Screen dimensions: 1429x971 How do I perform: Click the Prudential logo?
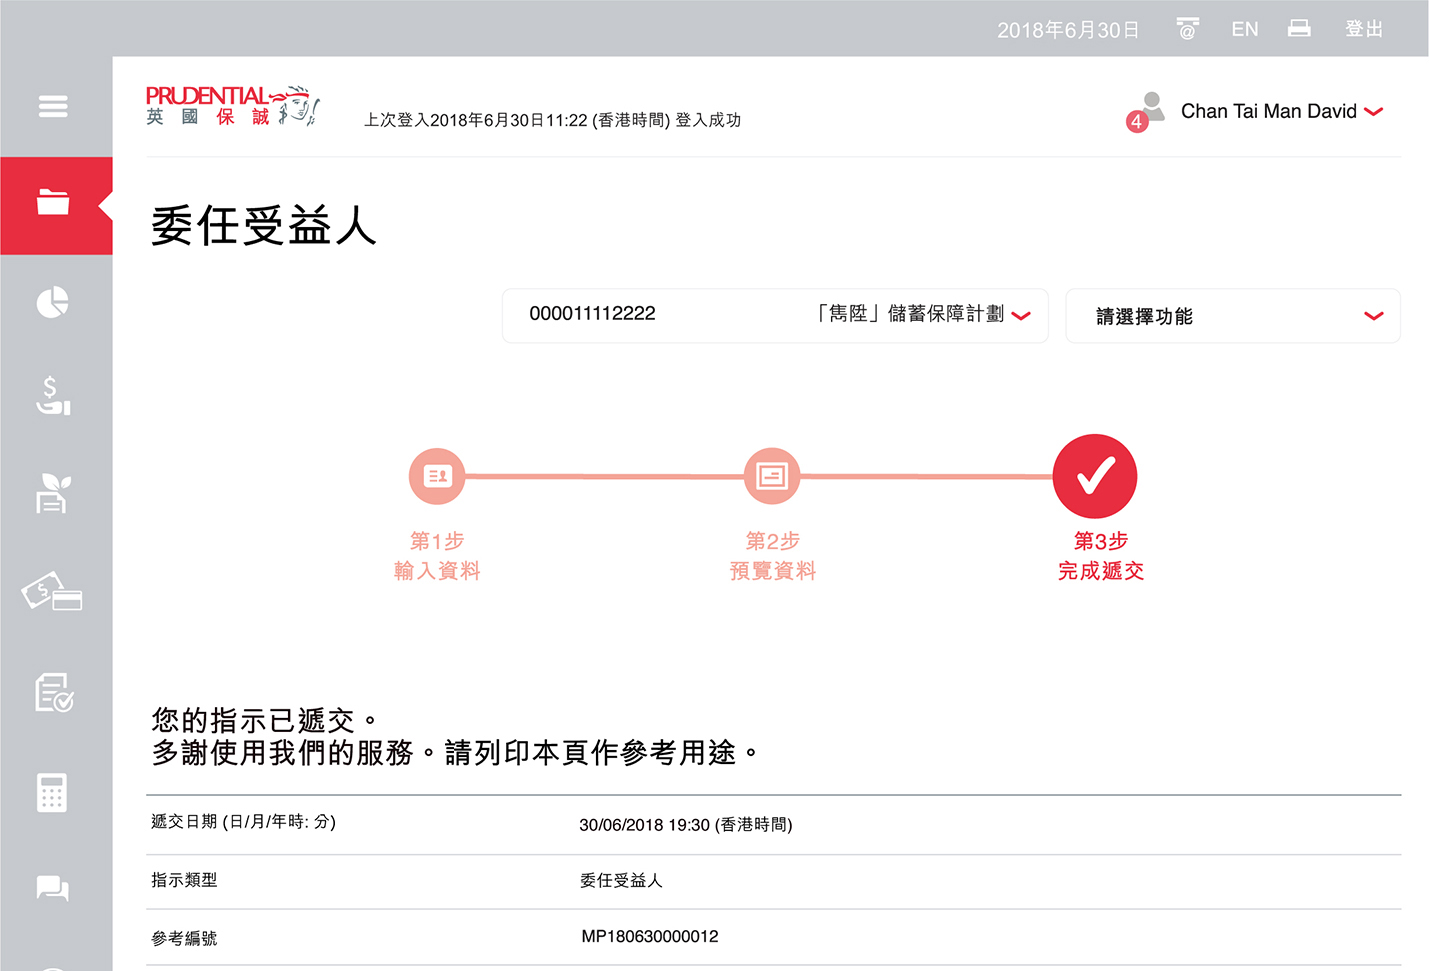pos(232,106)
